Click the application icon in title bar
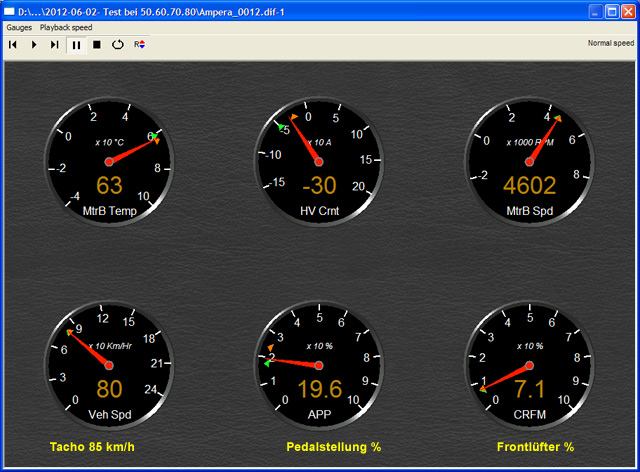 (x=10, y=10)
